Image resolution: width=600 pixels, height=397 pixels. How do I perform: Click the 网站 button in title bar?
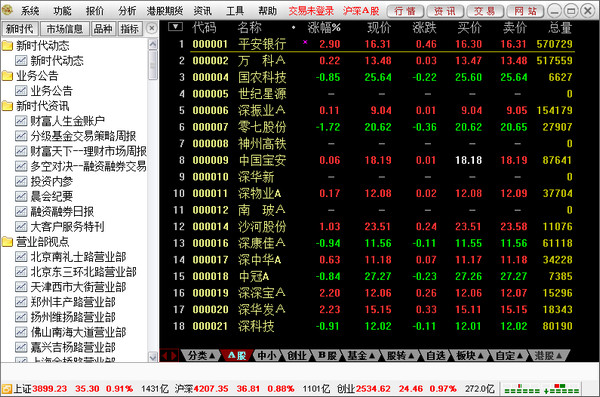[x=525, y=11]
